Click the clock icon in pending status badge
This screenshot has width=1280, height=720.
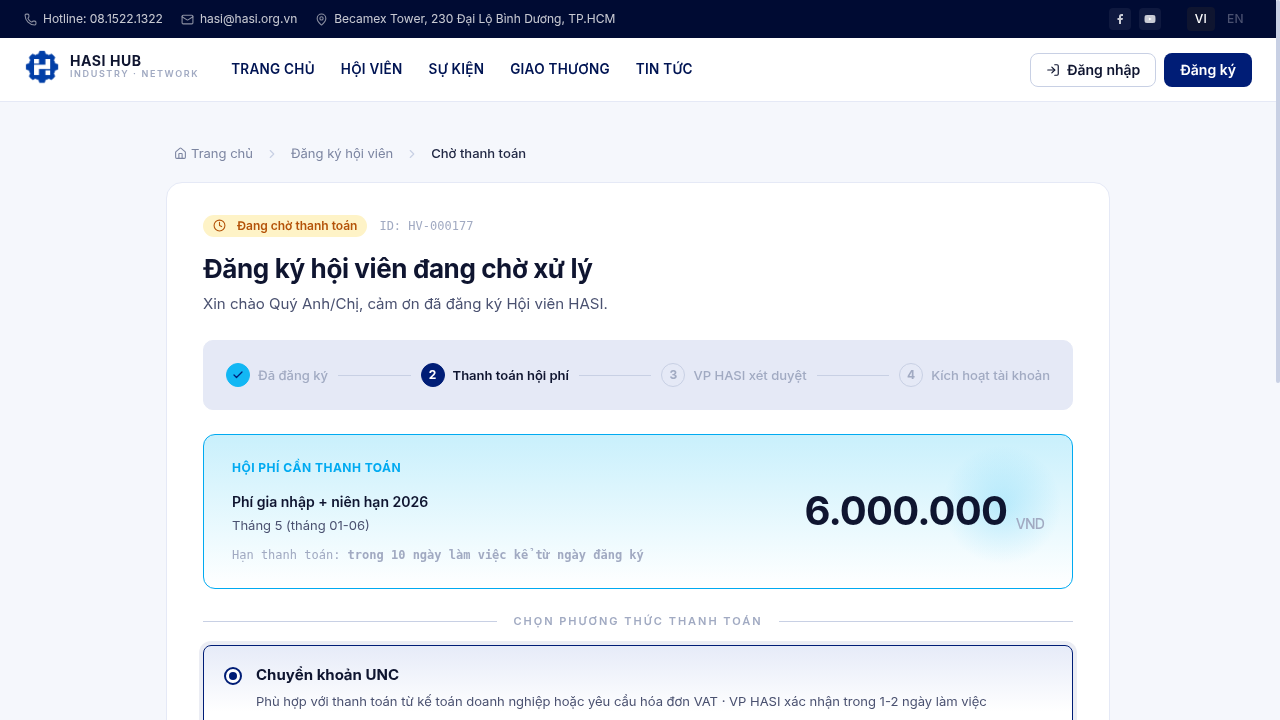[220, 226]
